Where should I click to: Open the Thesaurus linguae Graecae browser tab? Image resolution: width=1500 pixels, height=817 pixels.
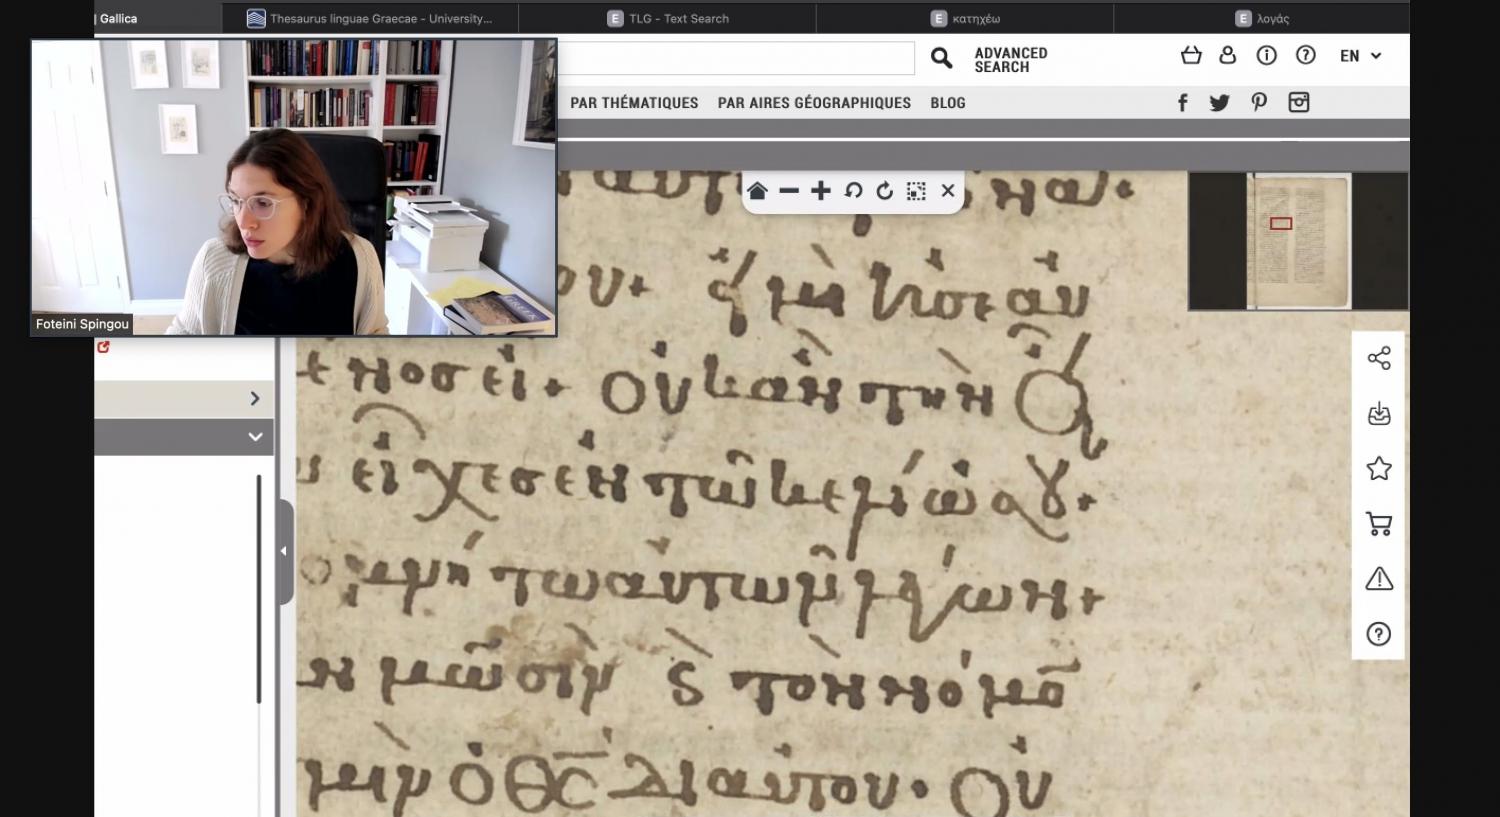click(x=370, y=18)
